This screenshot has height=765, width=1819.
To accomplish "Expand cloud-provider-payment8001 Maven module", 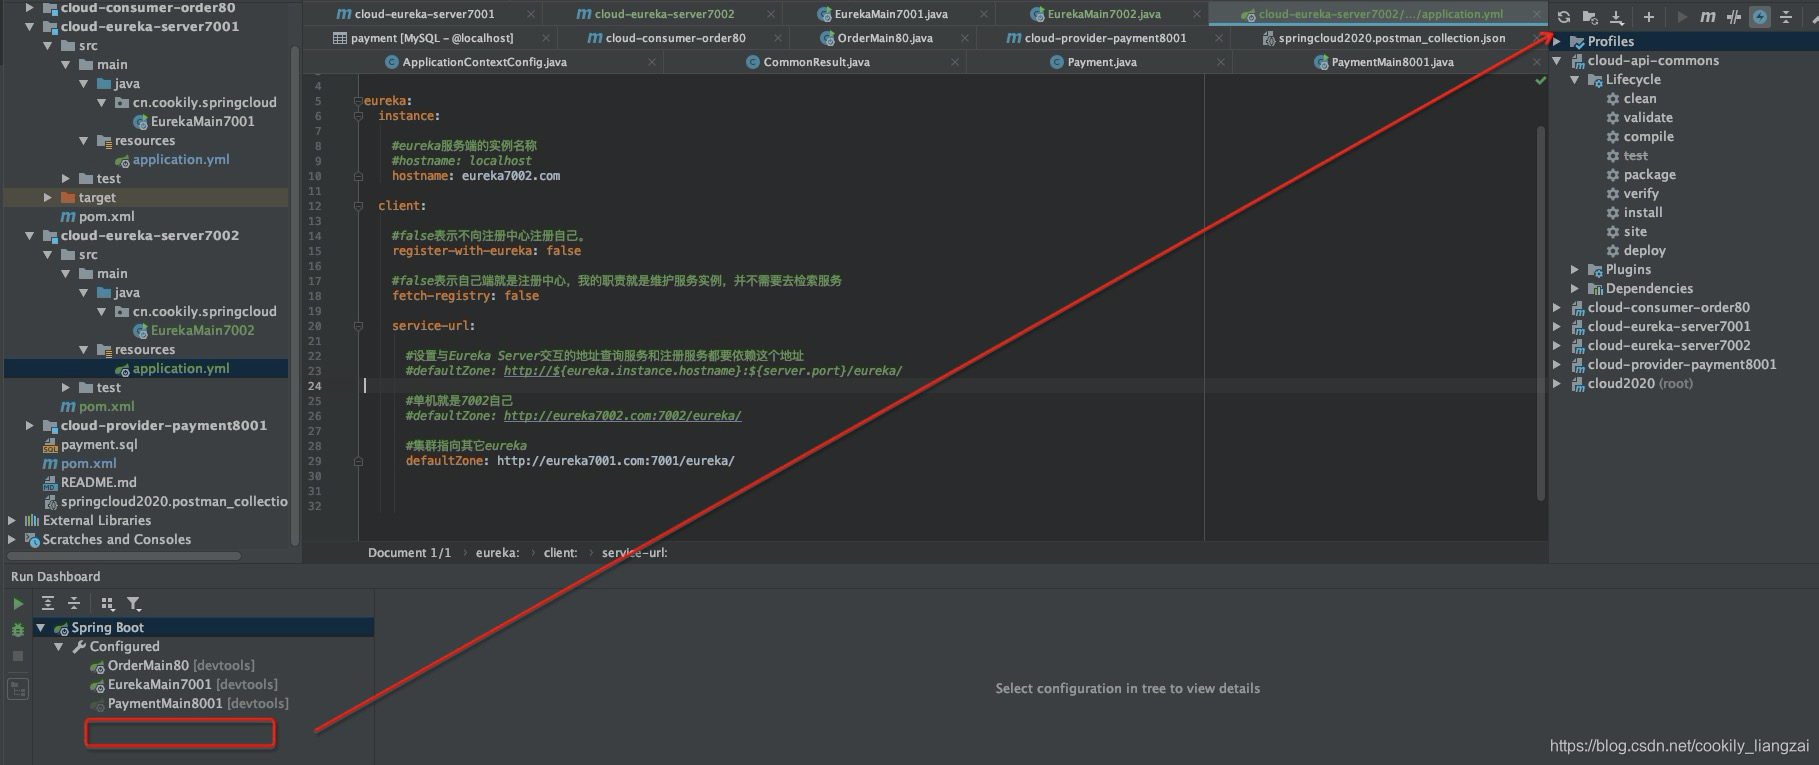I will (1557, 364).
